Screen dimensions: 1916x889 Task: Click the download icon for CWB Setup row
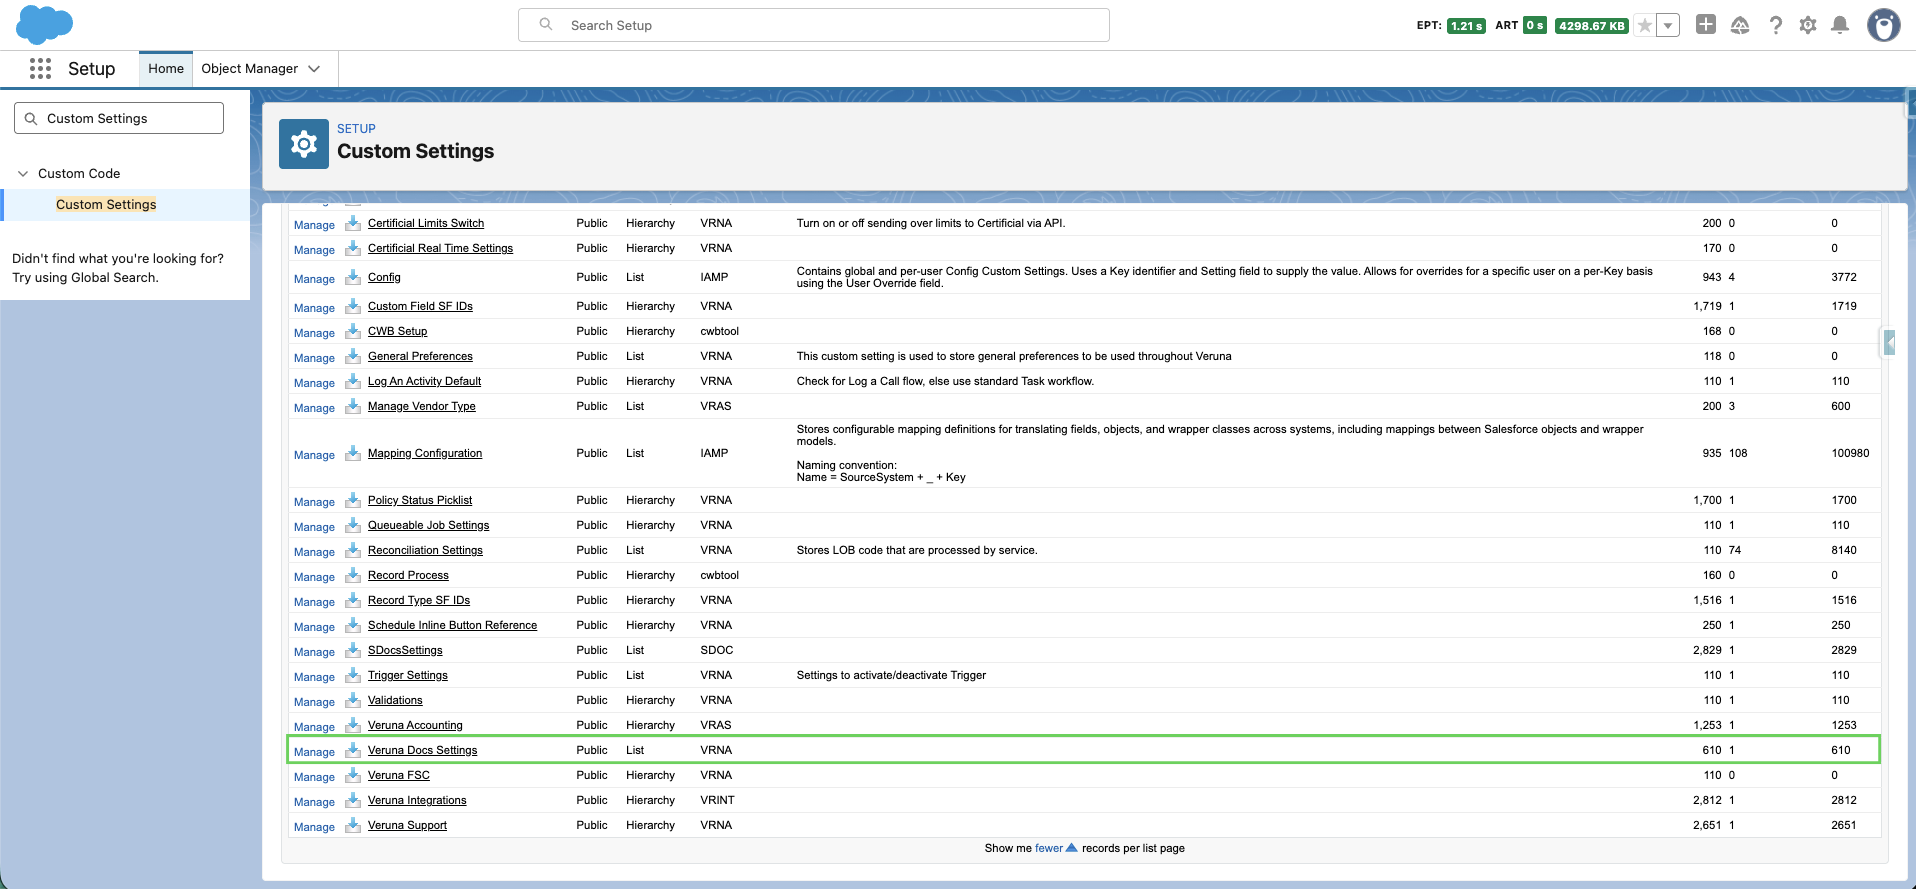[x=353, y=331]
